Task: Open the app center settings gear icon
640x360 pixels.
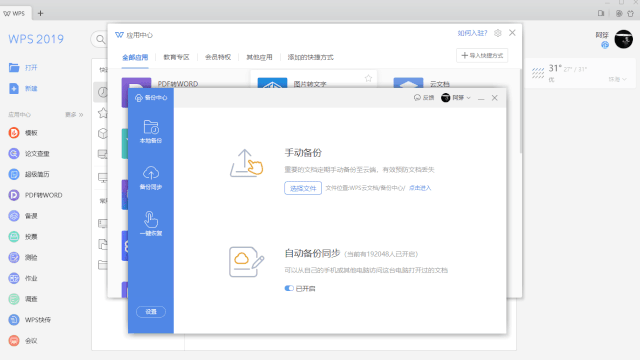Action: click(498, 33)
